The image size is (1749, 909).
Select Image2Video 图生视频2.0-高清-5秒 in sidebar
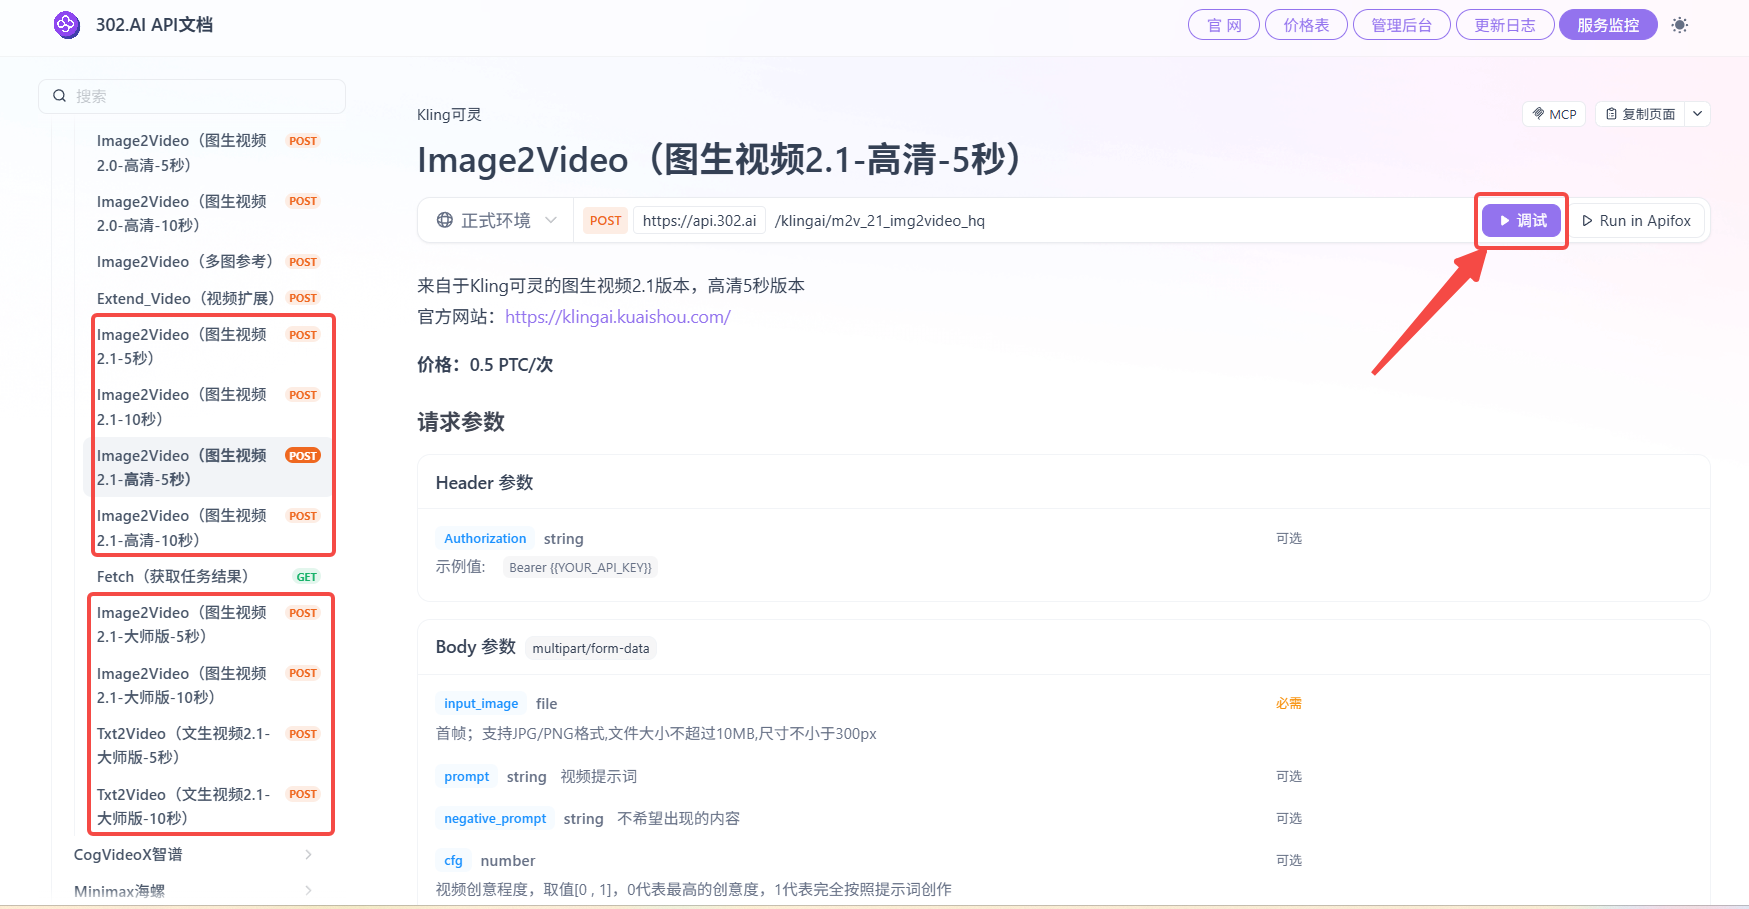209,153
